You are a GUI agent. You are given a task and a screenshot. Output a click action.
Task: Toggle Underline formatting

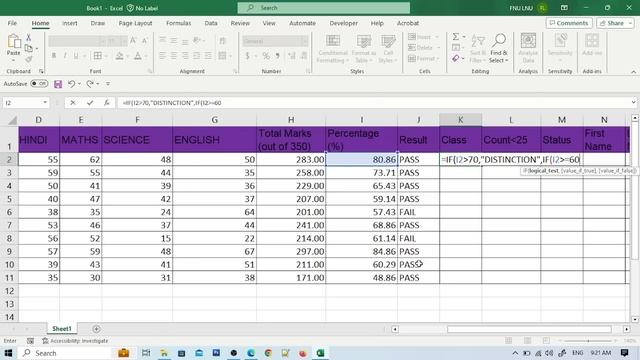click(76, 56)
